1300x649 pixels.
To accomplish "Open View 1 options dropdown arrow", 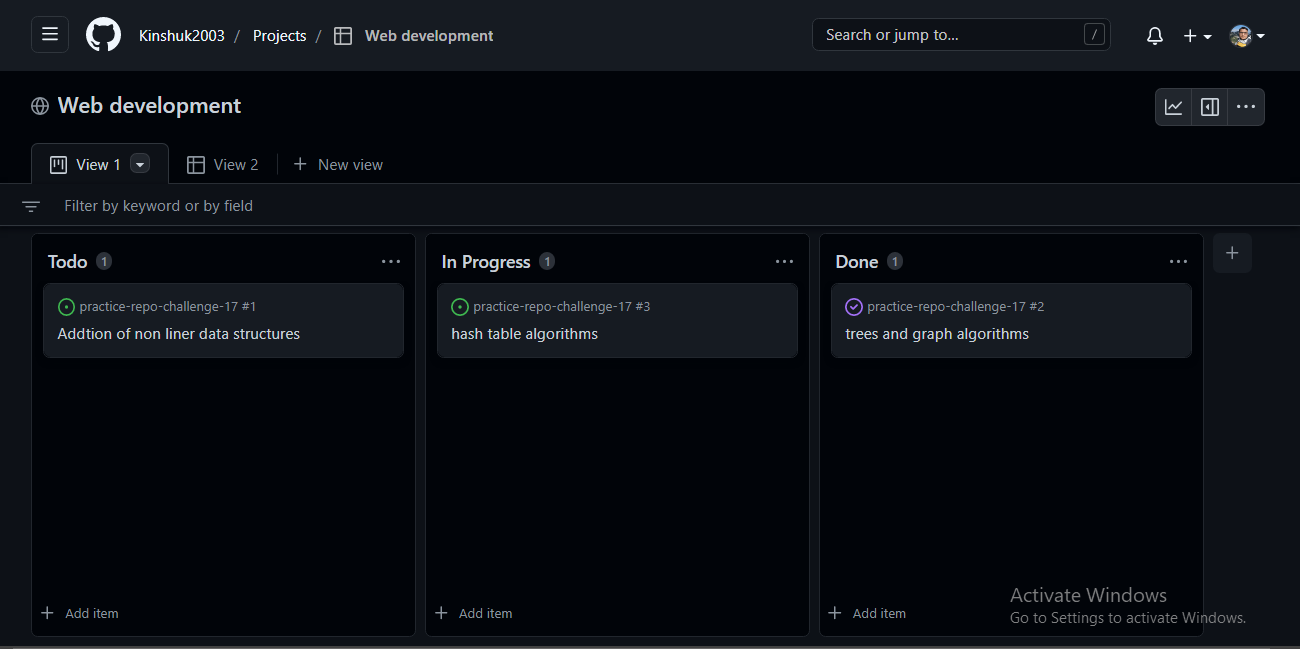I will click(140, 164).
